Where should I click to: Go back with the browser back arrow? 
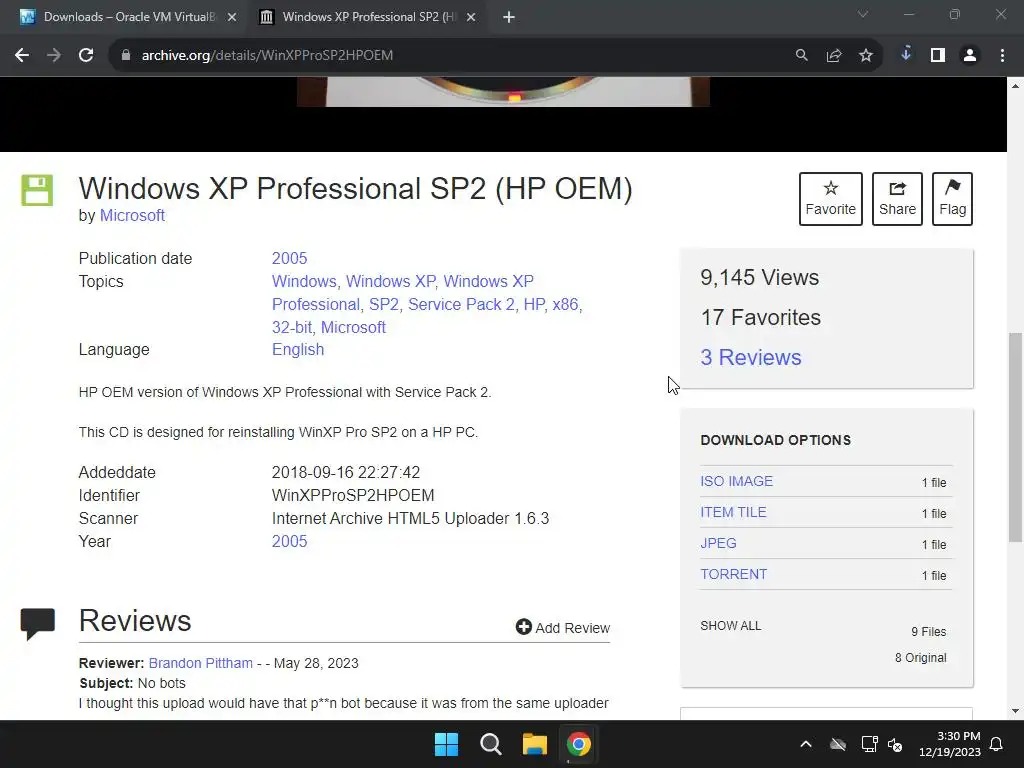coord(22,56)
